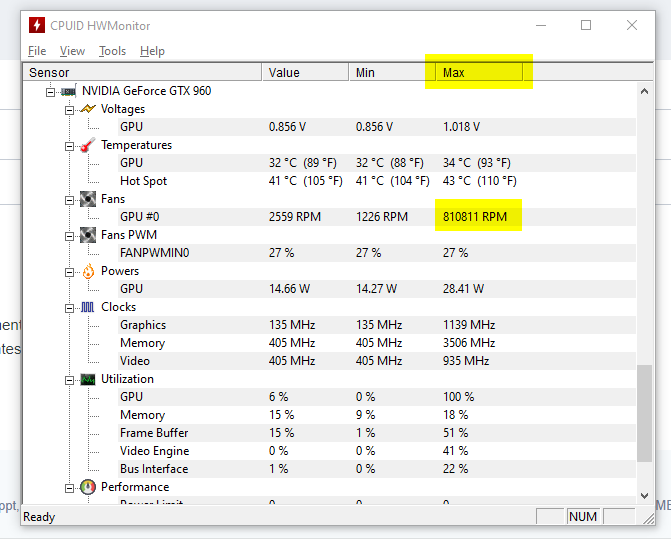Viewport: 671px width, 539px height.
Task: Select the GPU row under Voltages
Action: (377, 127)
